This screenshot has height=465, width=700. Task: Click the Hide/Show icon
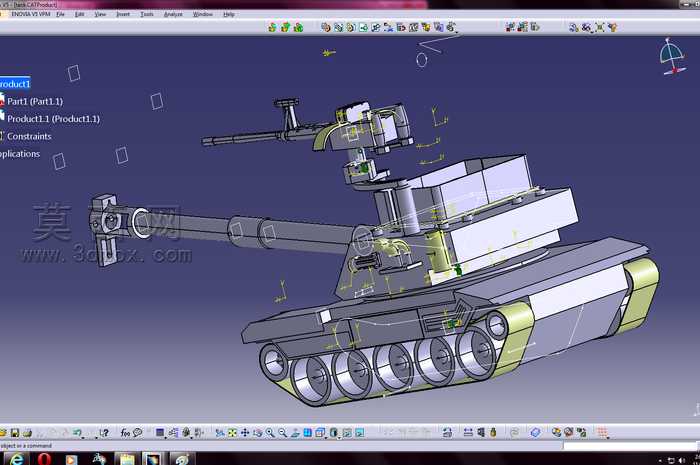347,432
